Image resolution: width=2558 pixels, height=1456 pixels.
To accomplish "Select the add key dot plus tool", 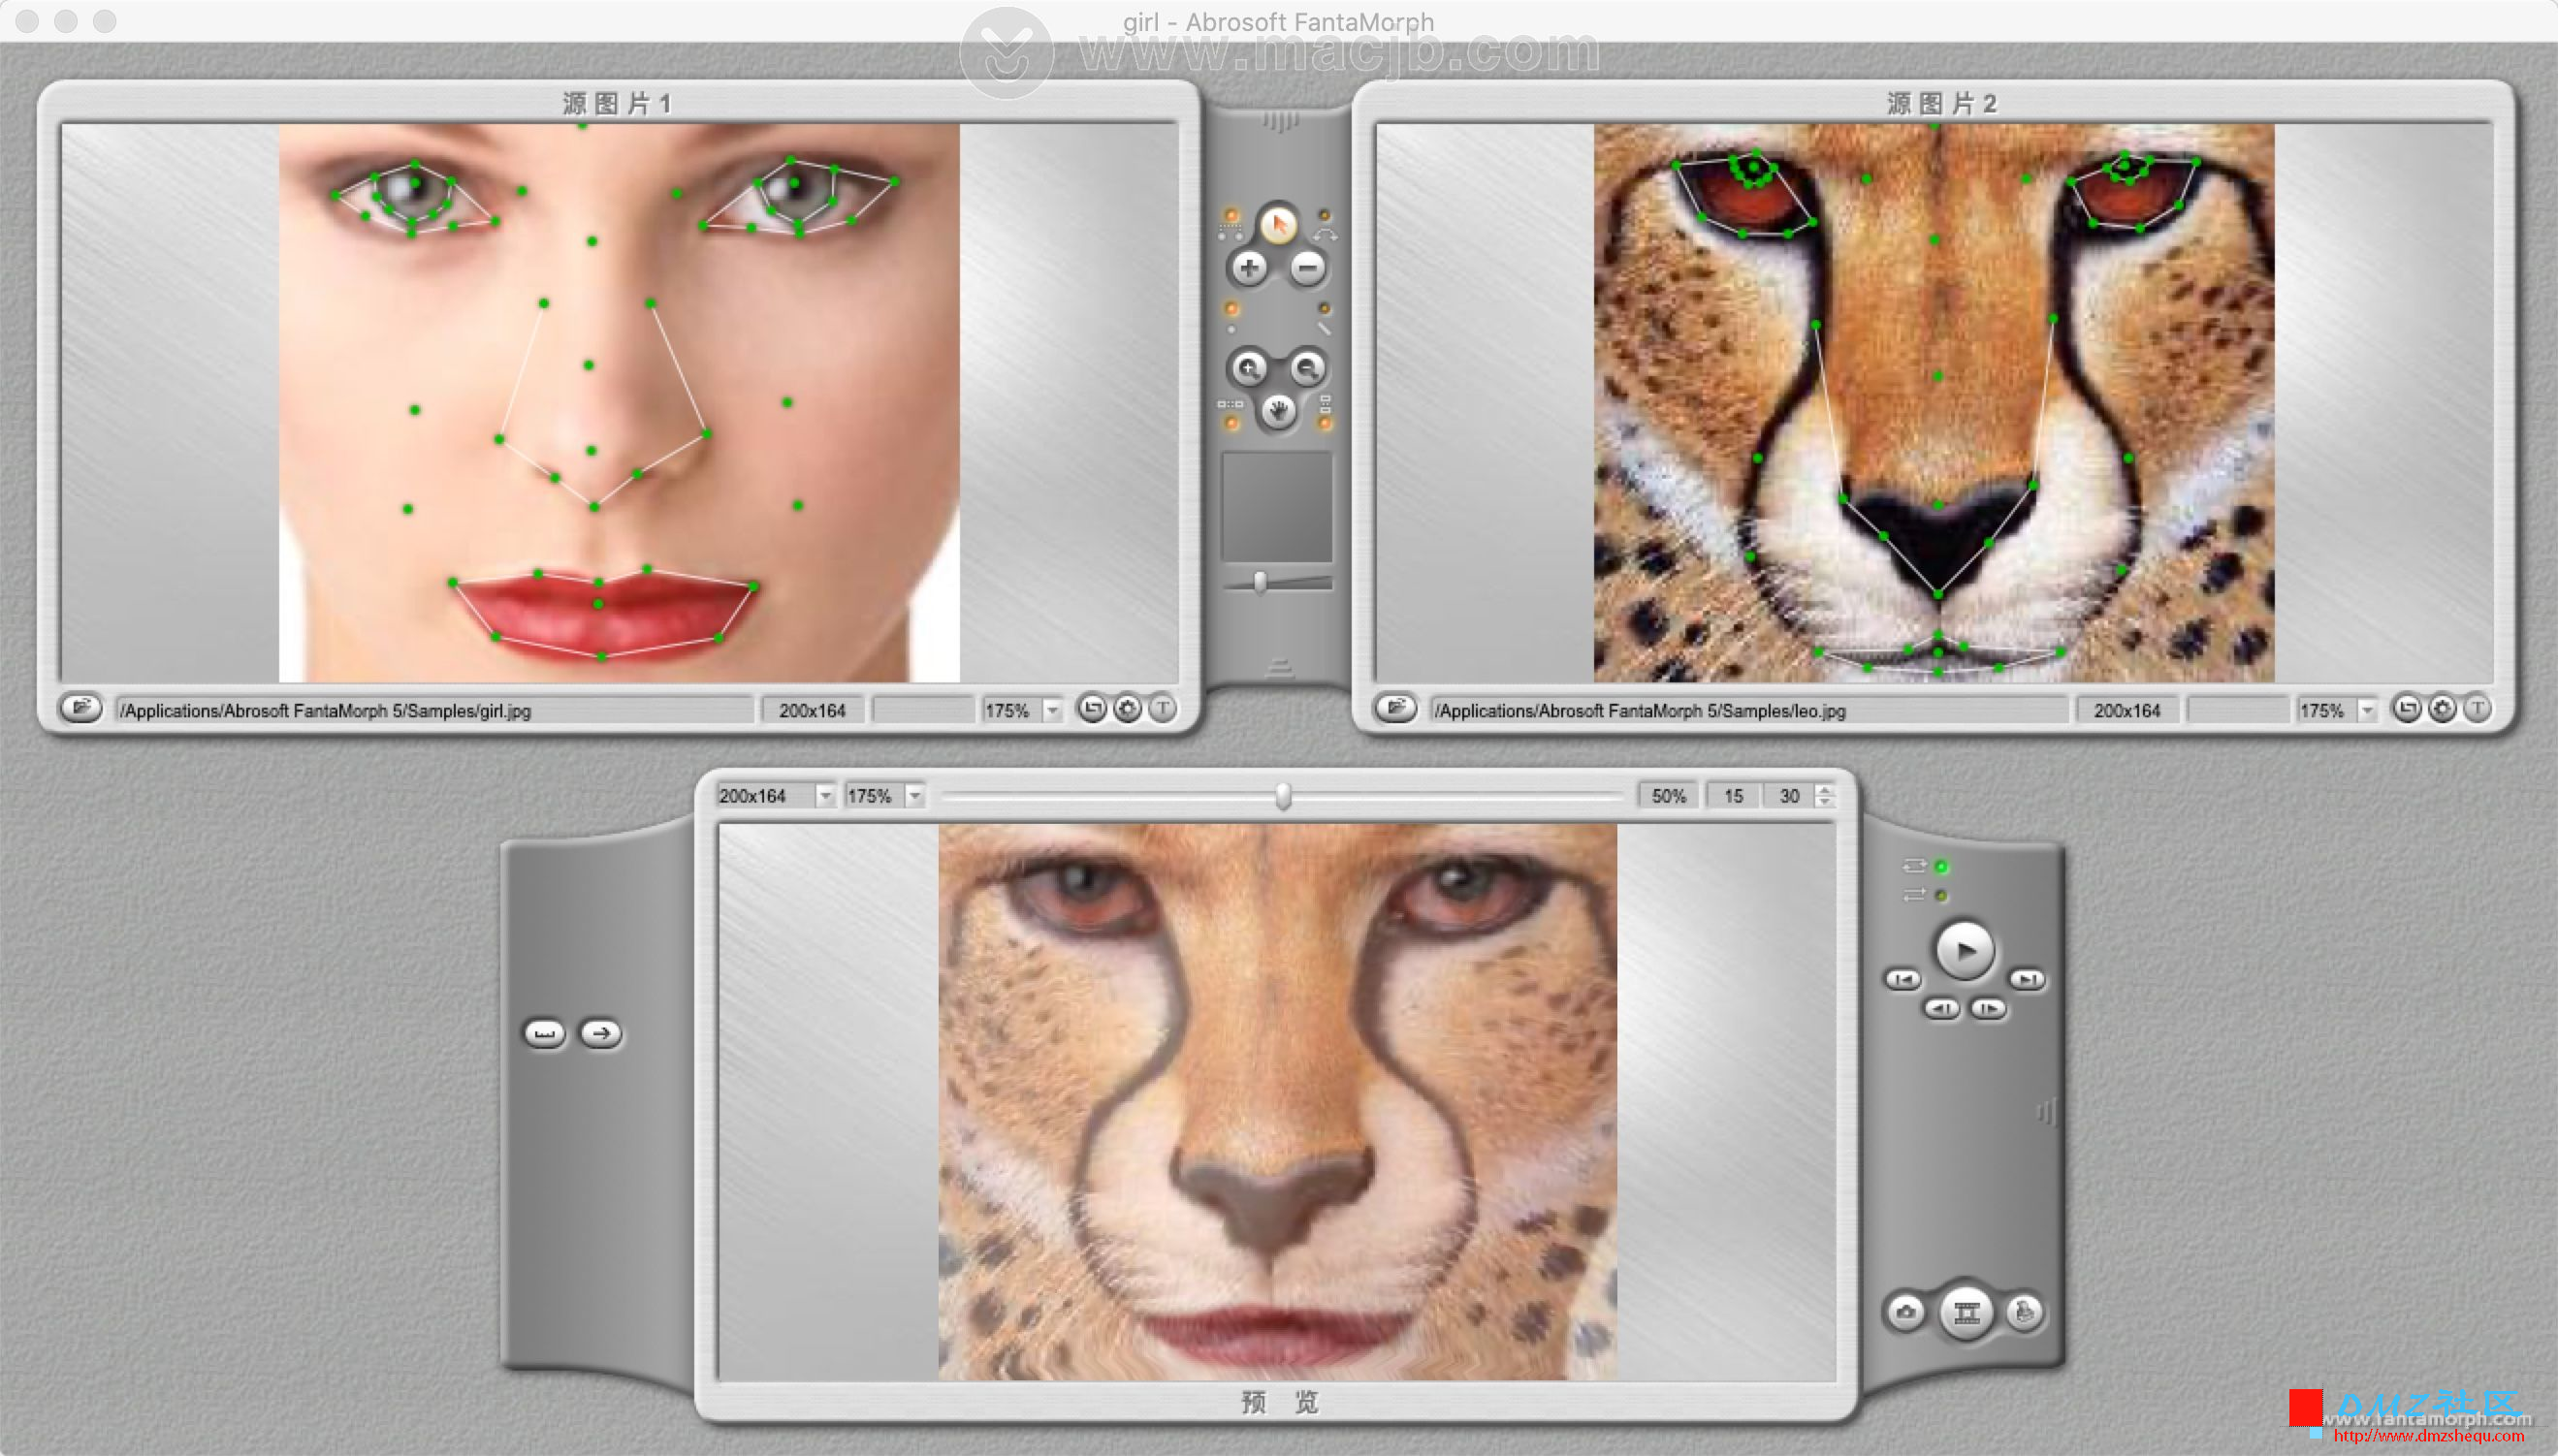I will [x=1248, y=268].
